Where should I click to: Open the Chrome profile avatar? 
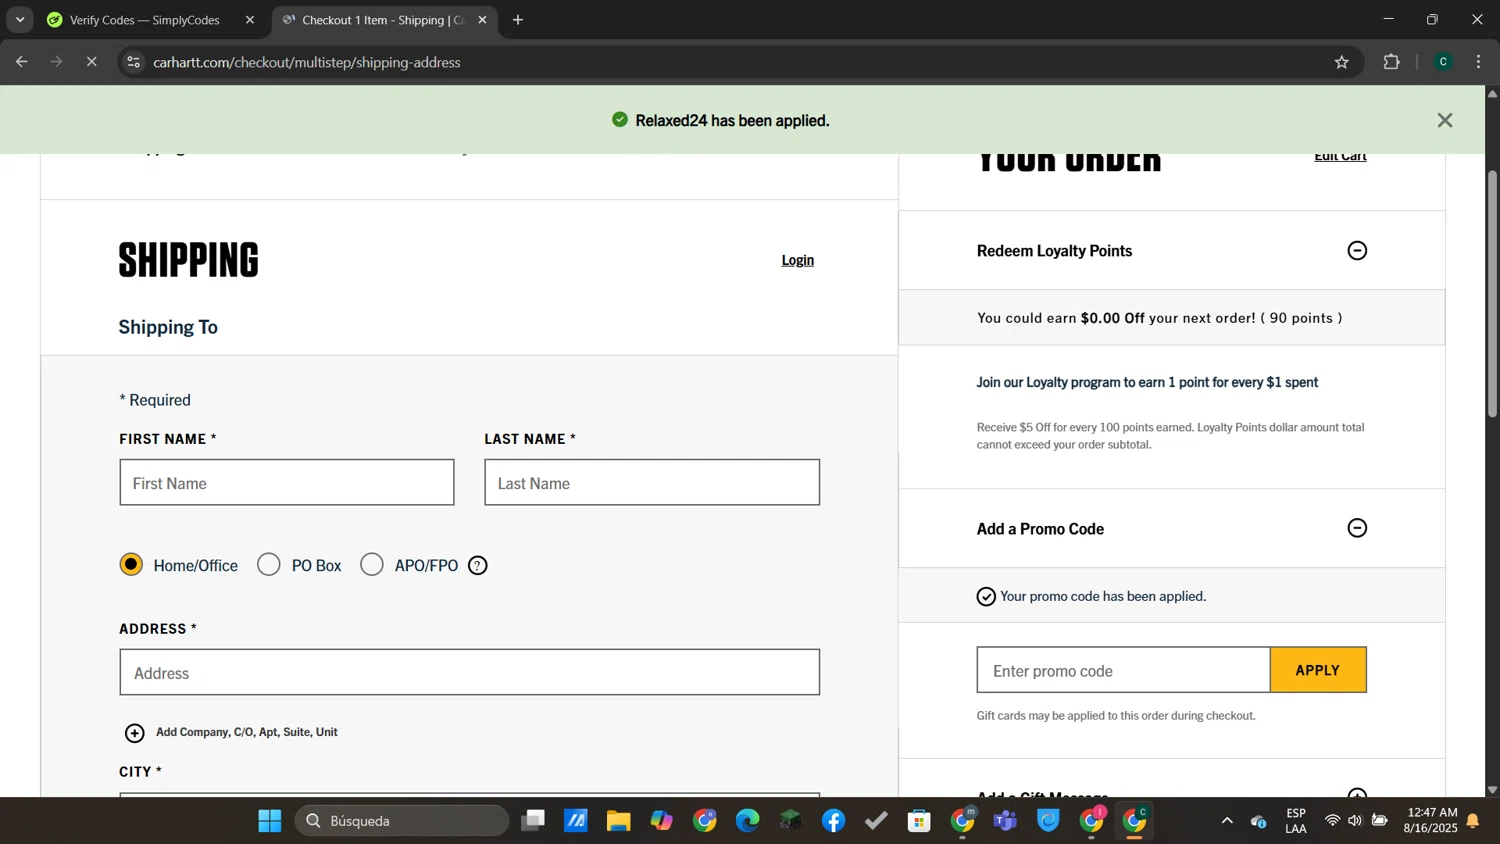(x=1443, y=62)
